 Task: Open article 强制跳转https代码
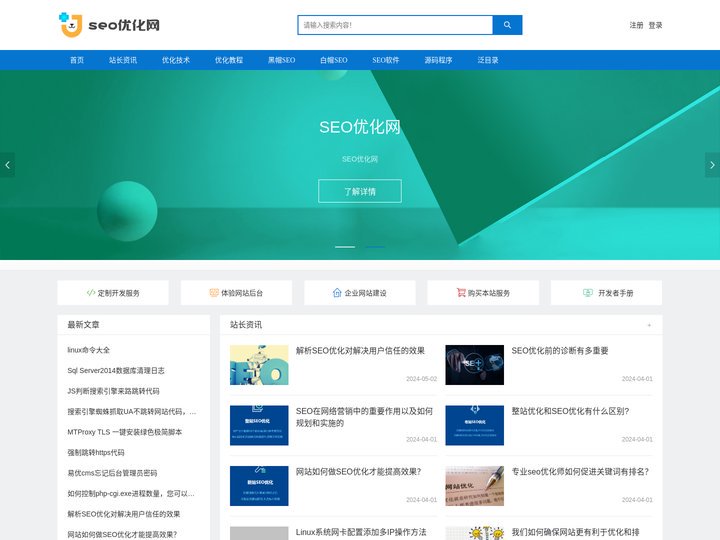point(96,453)
